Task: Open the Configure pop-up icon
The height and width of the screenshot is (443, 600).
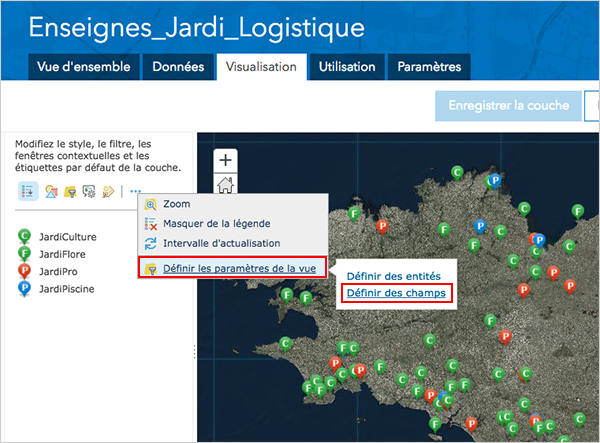Action: tap(89, 191)
